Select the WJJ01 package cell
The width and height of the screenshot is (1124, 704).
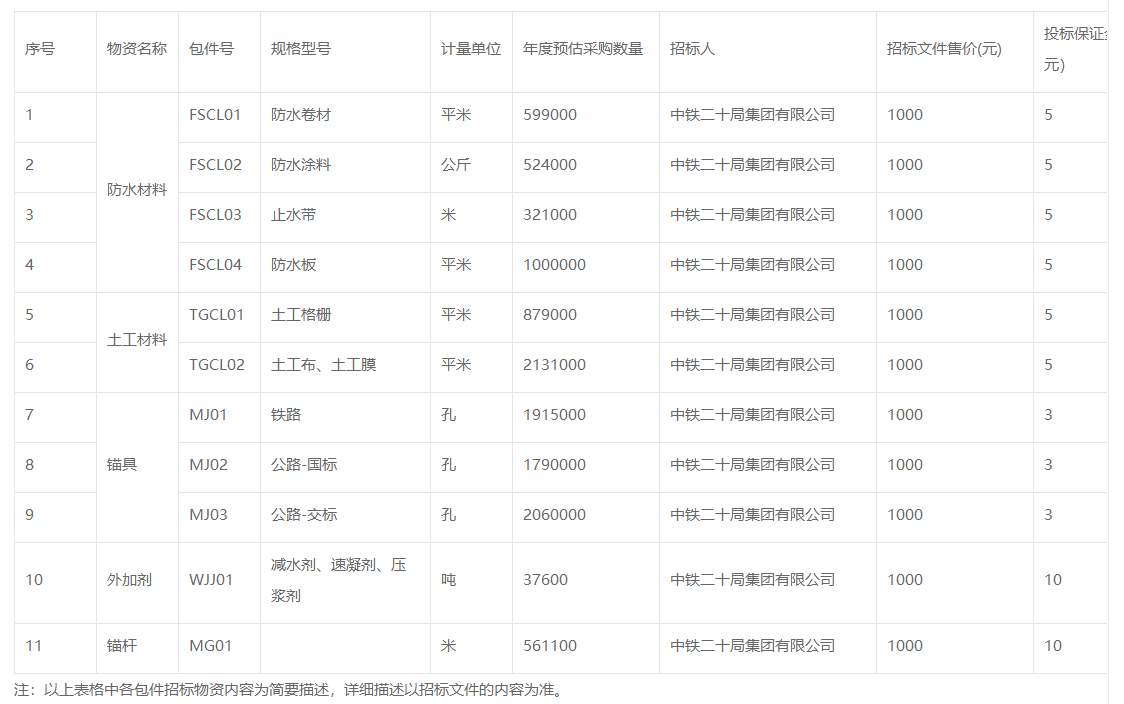(x=211, y=580)
